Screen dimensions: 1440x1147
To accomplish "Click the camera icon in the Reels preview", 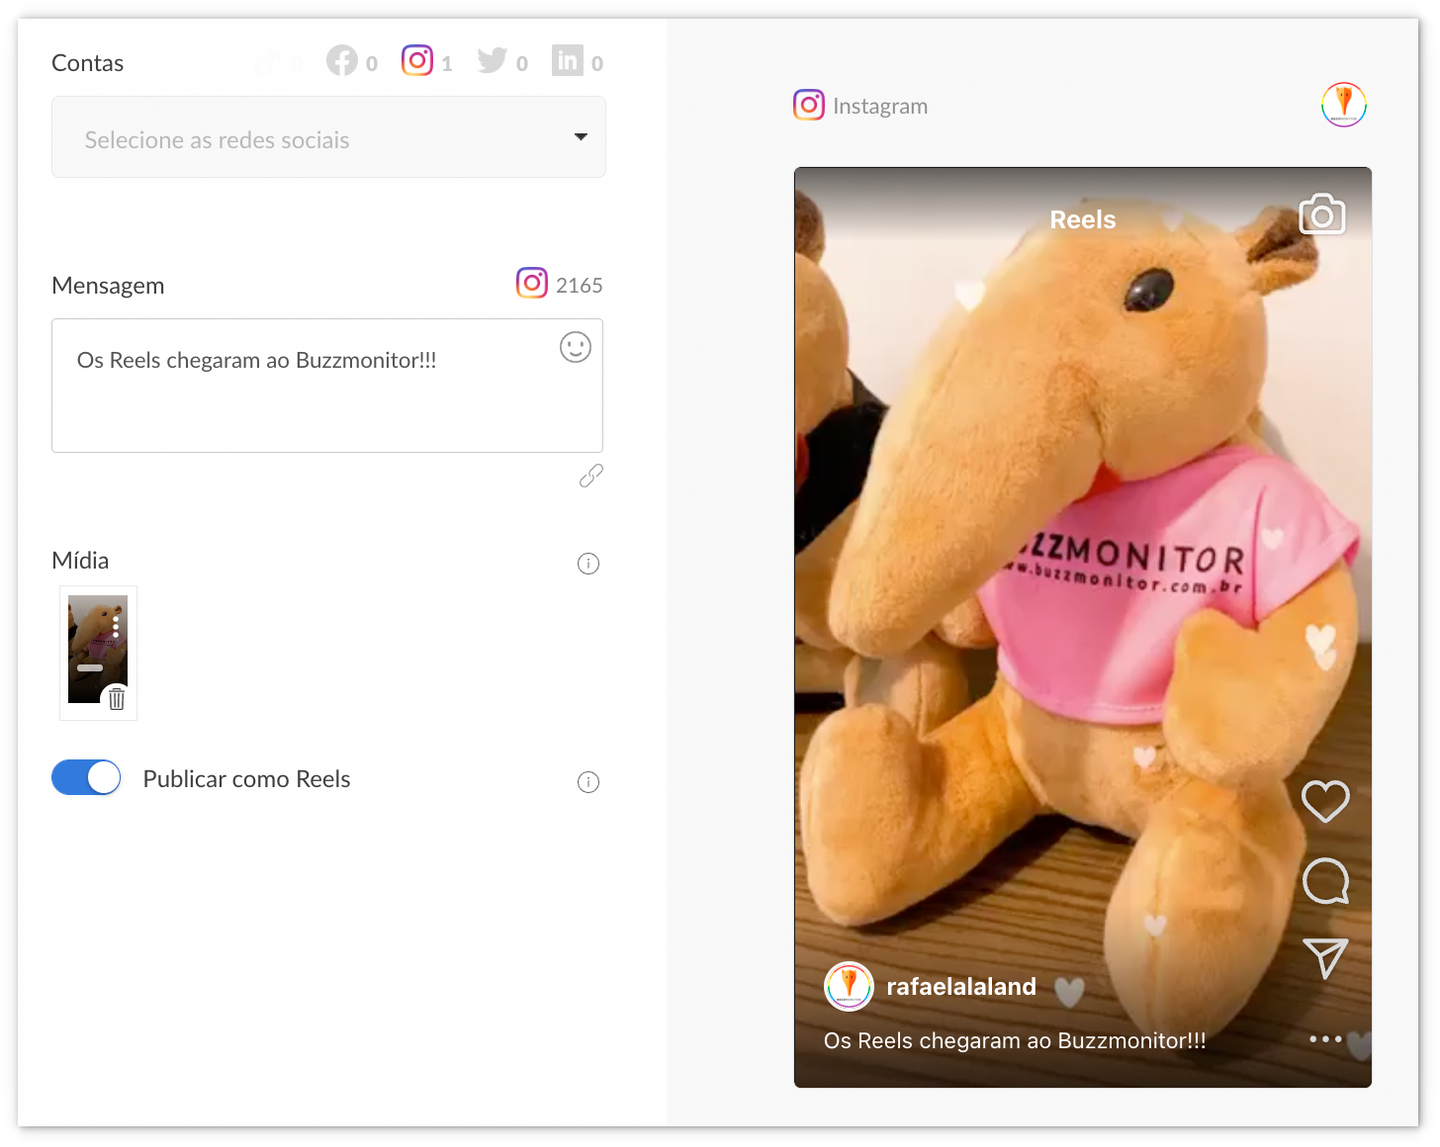I will (x=1321, y=215).
